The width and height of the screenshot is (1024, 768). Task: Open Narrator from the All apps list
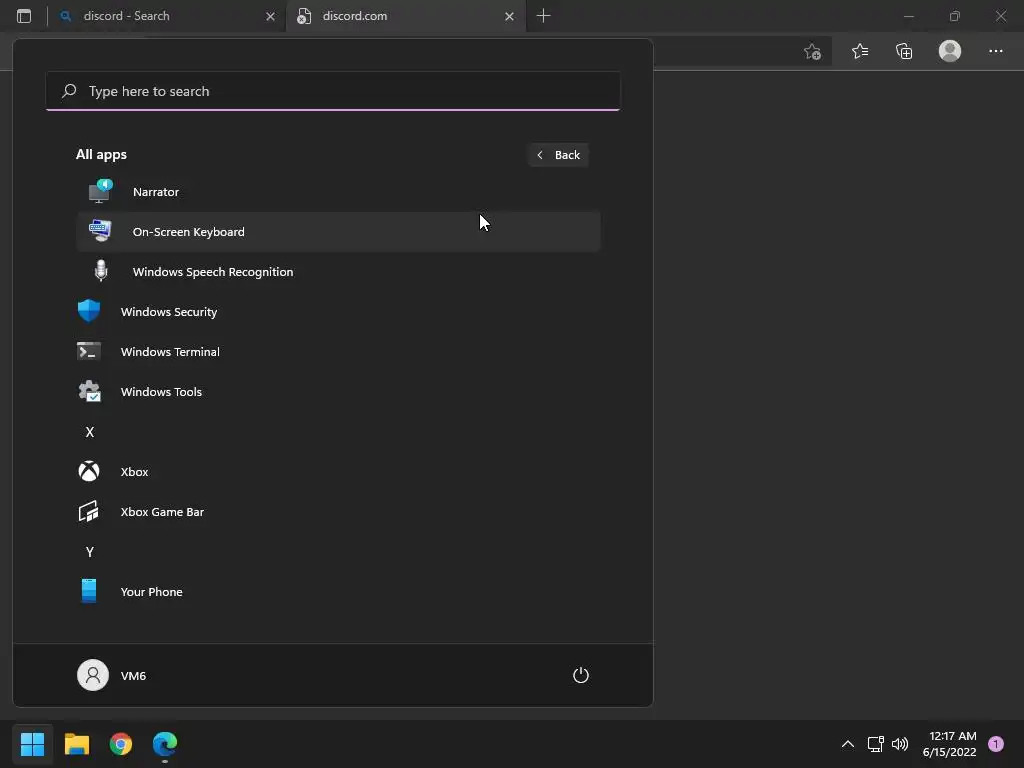coord(338,191)
